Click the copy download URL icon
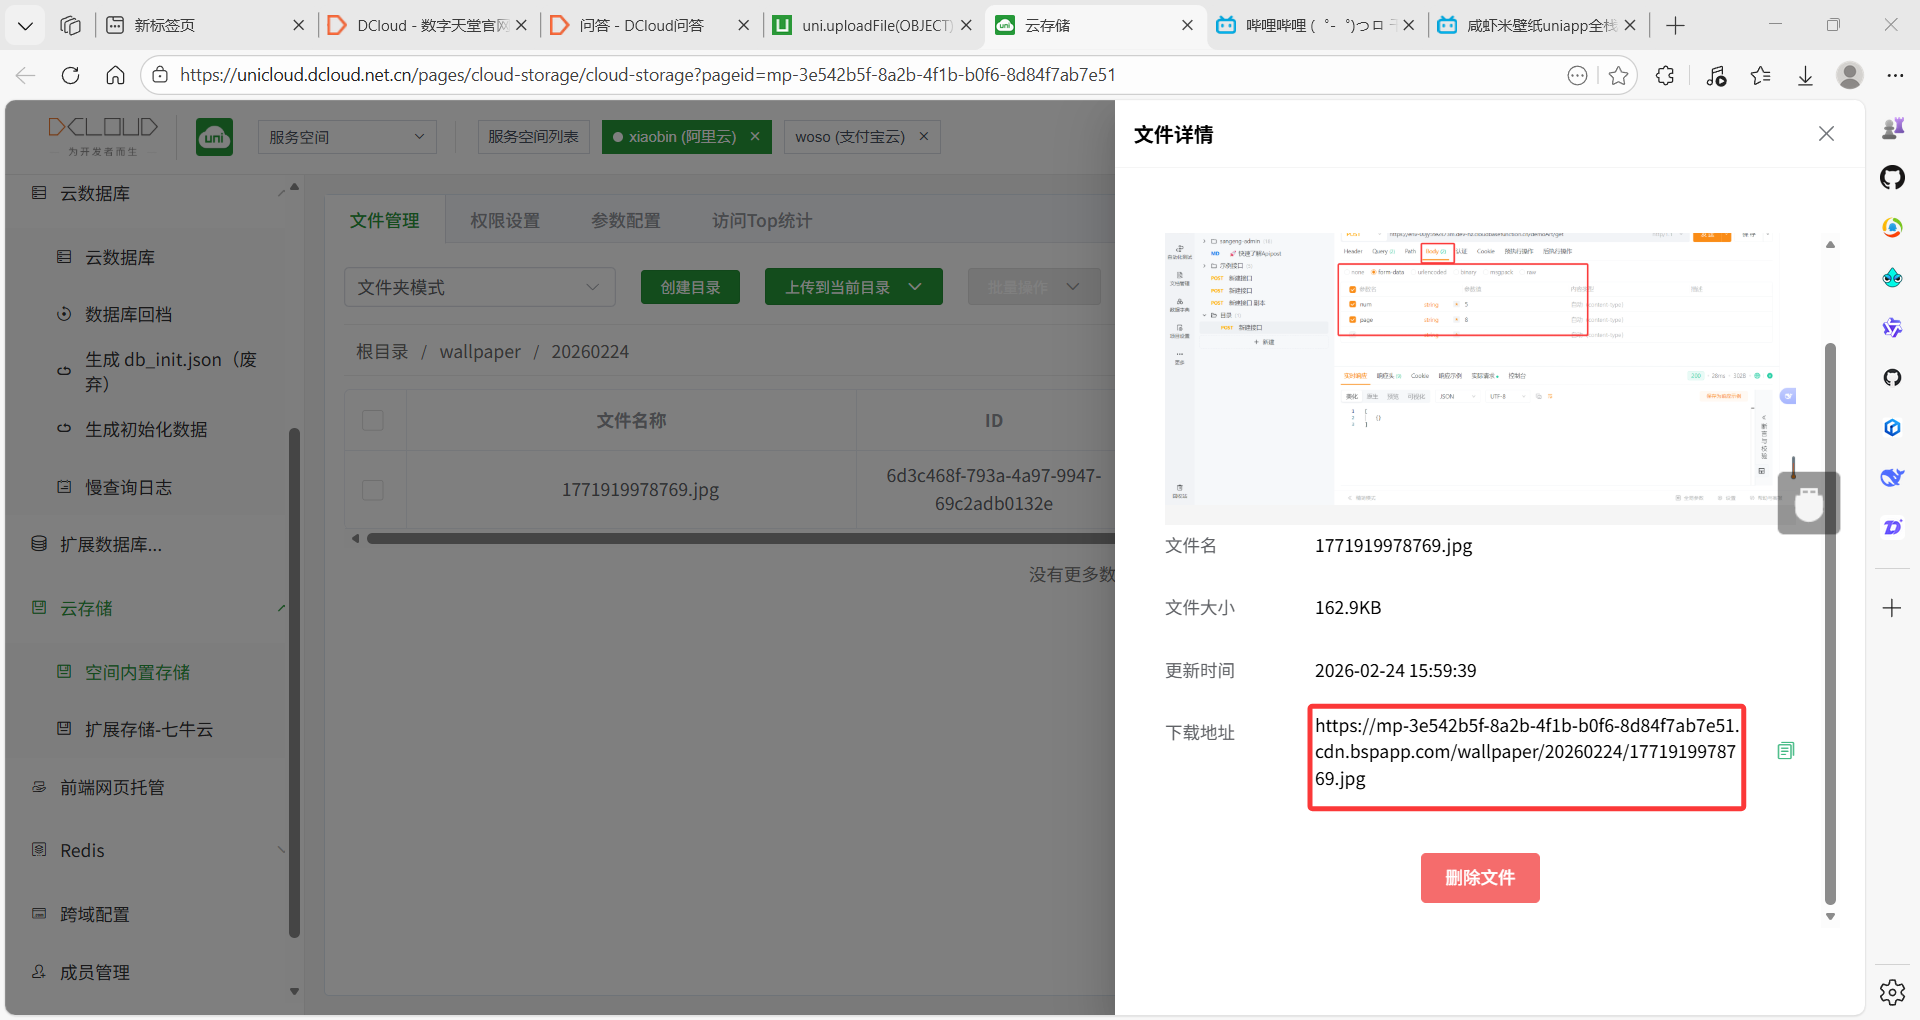This screenshot has height=1020, width=1920. (1785, 751)
